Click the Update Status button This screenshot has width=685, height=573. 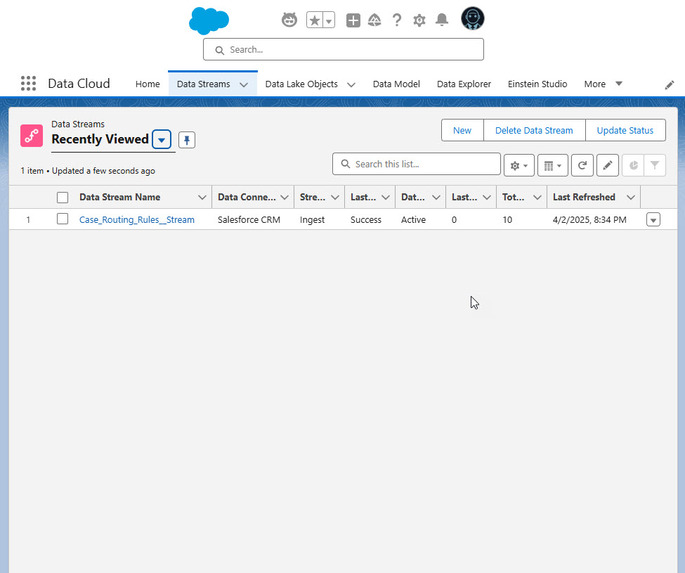625,130
